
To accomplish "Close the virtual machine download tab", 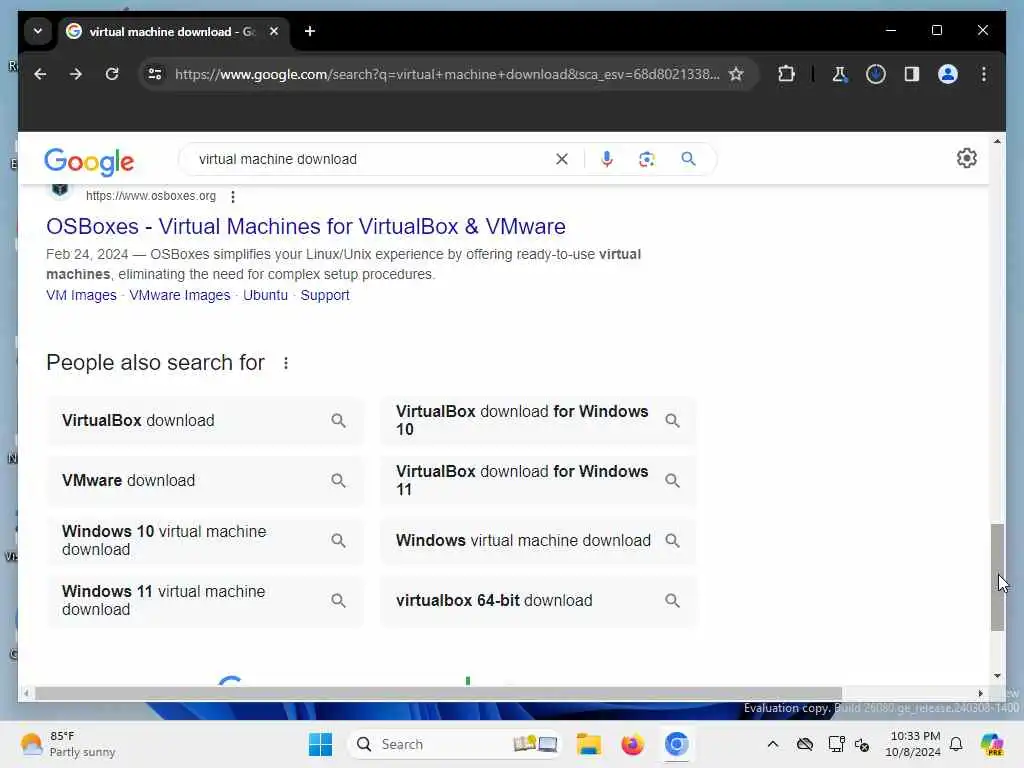I will (274, 31).
